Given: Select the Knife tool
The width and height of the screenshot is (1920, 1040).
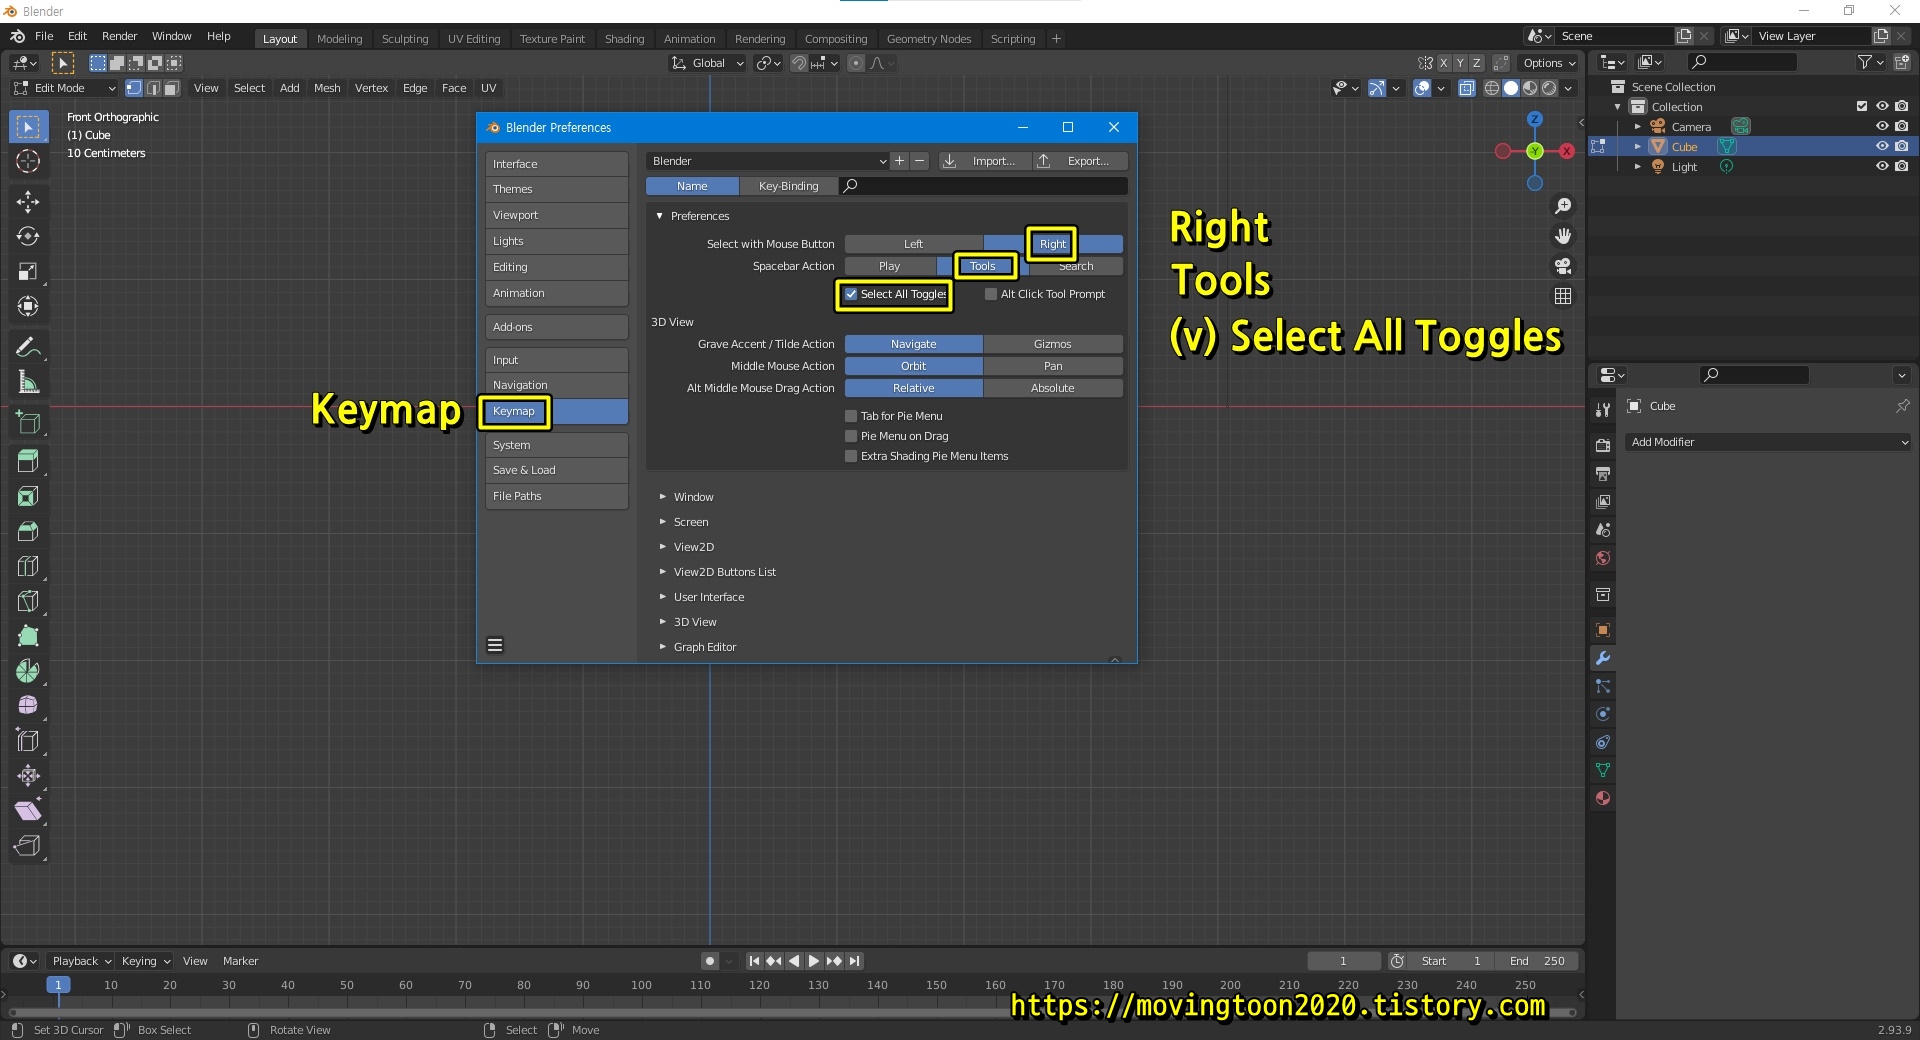Looking at the screenshot, I should (x=28, y=602).
